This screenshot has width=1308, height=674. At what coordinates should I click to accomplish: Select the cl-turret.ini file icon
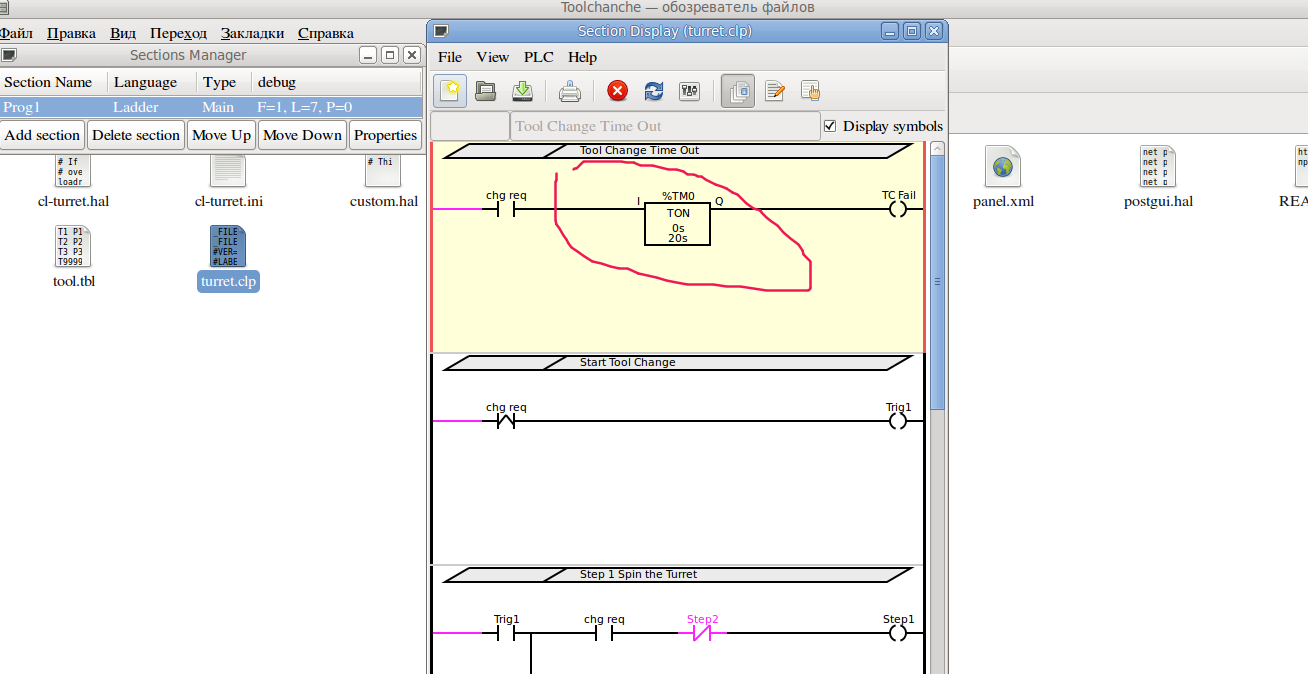(x=228, y=170)
